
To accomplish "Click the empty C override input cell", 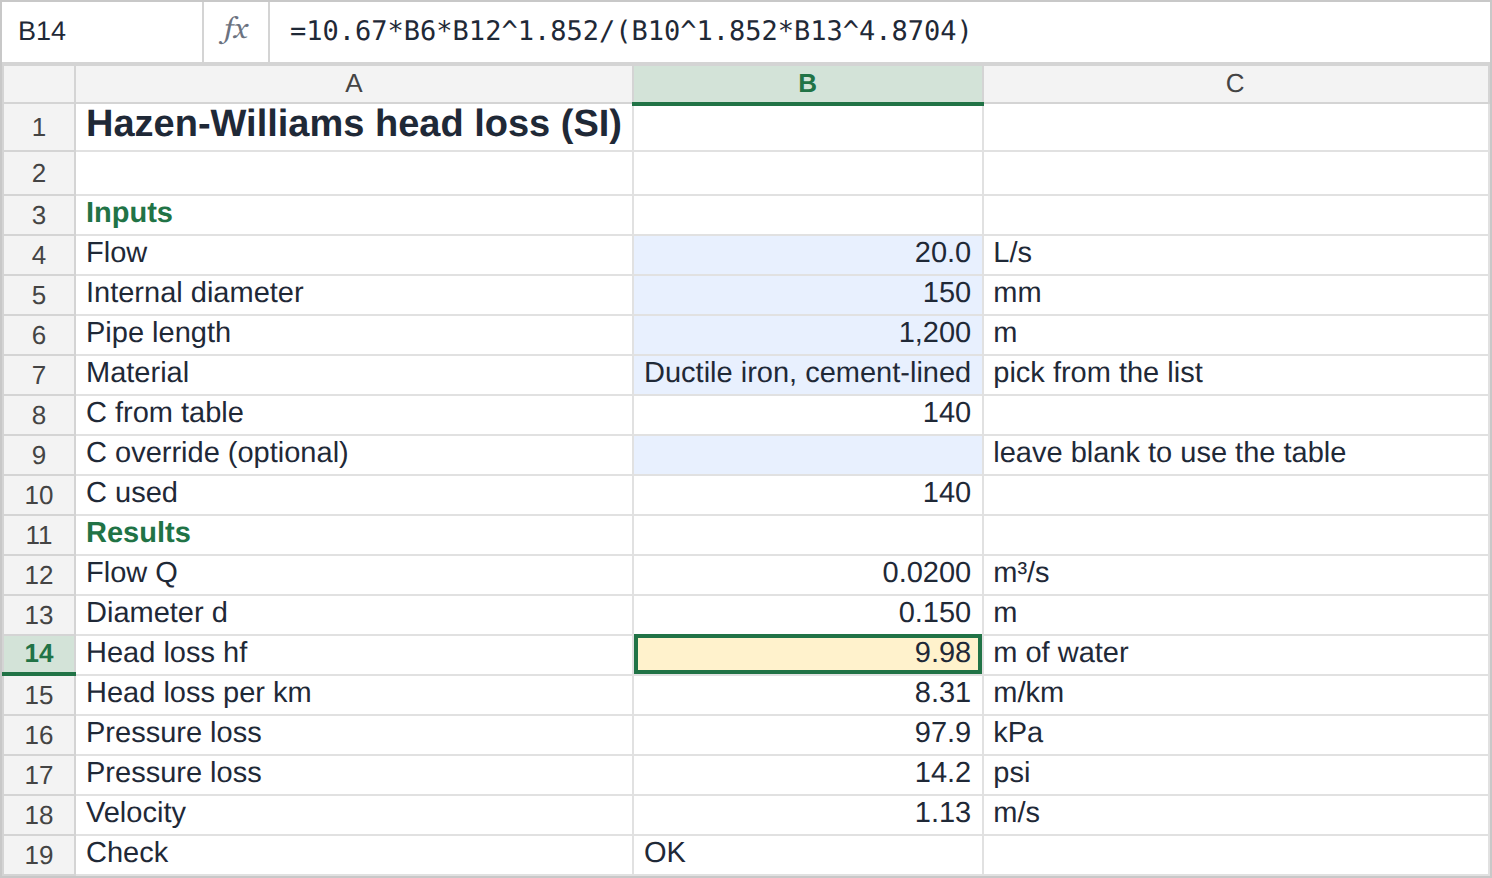I will pos(808,454).
